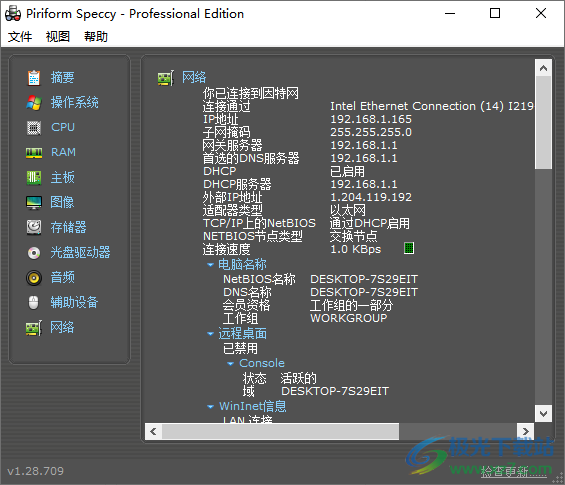This screenshot has width=565, height=485.
Task: Open 光盘驱动器 section from sidebar label
Action: [80, 253]
